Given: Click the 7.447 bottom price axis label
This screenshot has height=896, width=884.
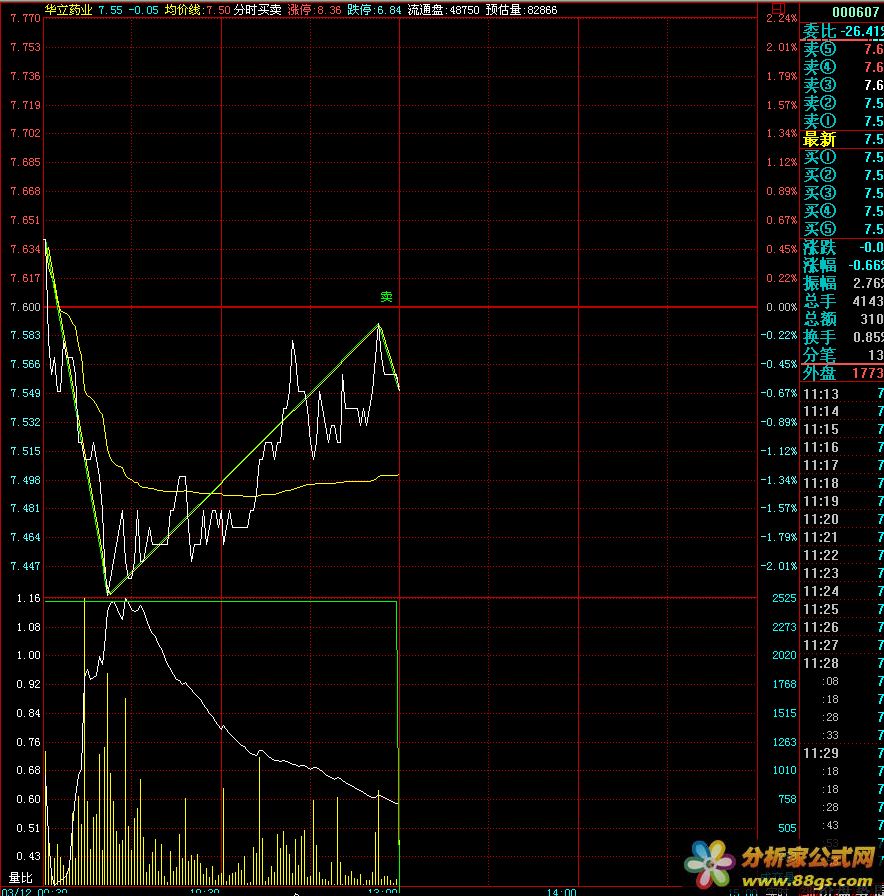Looking at the screenshot, I should [25, 566].
